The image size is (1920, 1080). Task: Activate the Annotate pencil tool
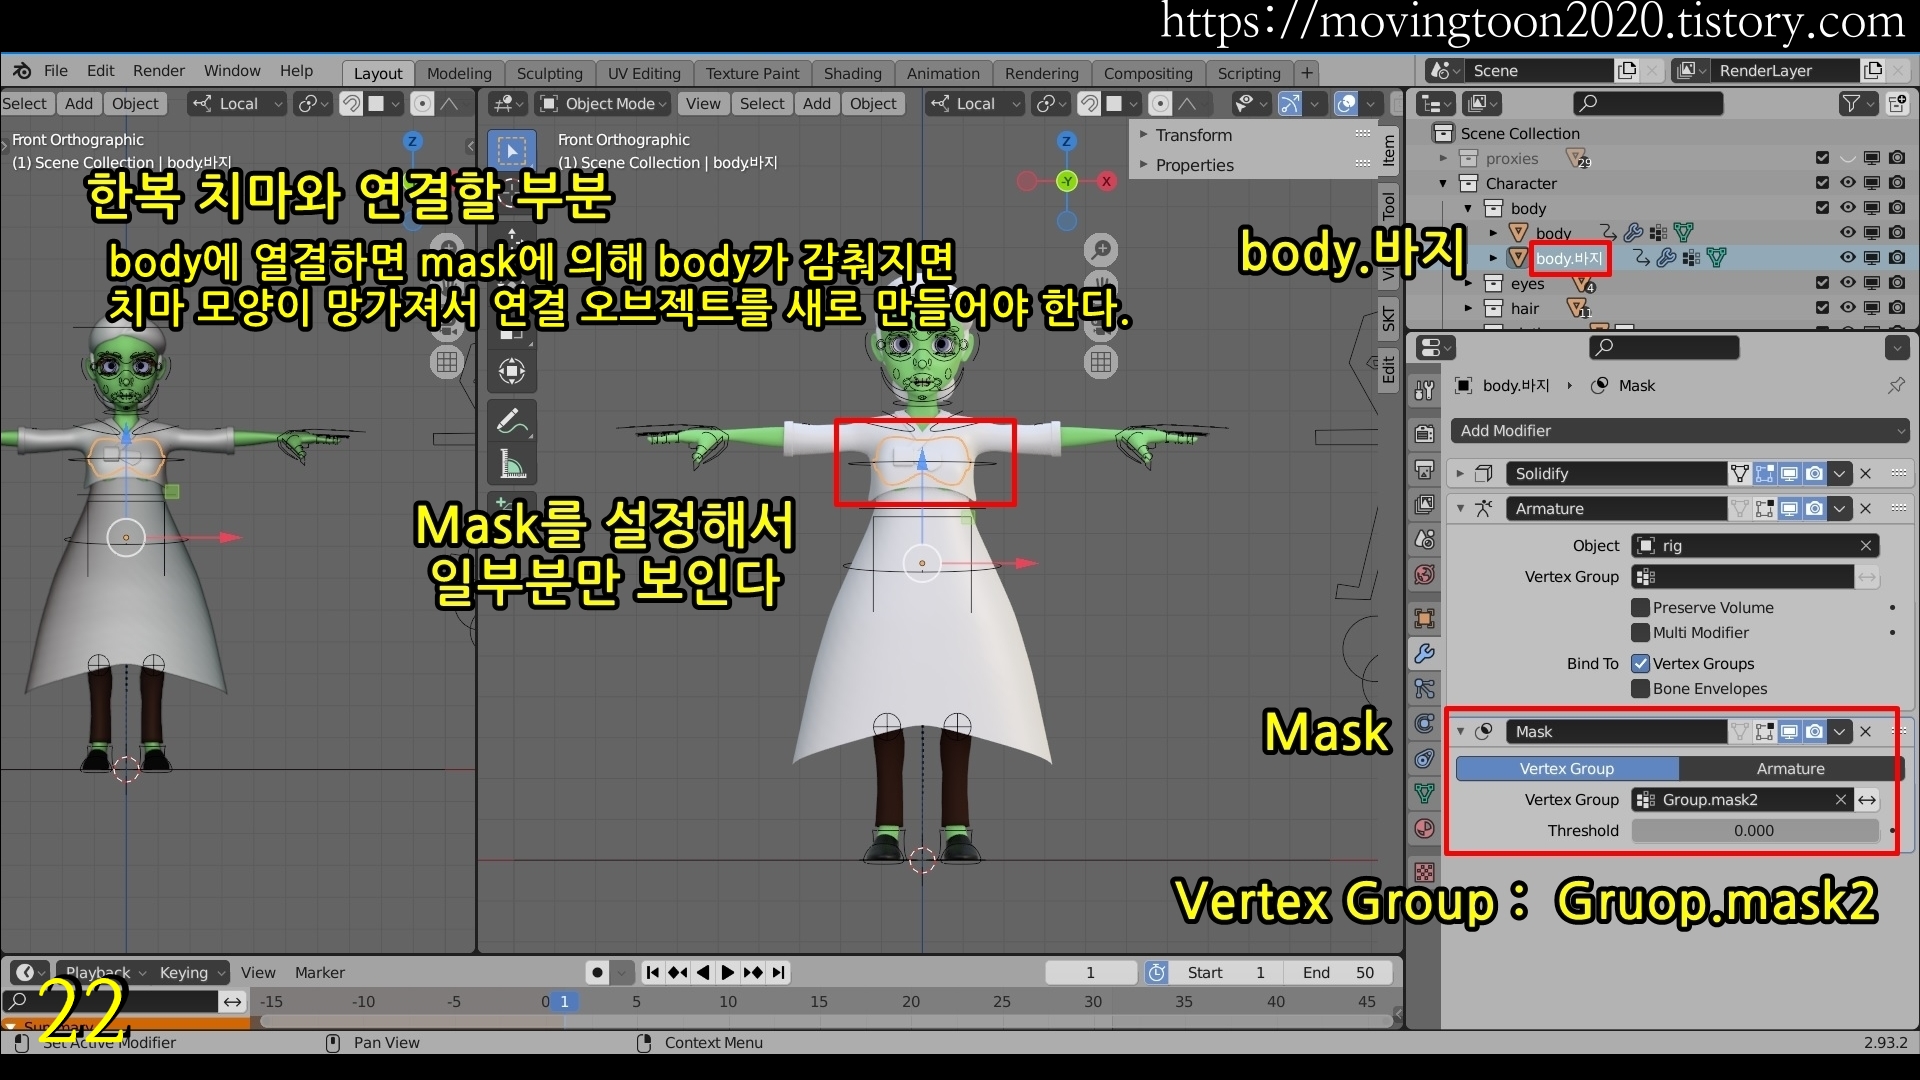[x=512, y=421]
